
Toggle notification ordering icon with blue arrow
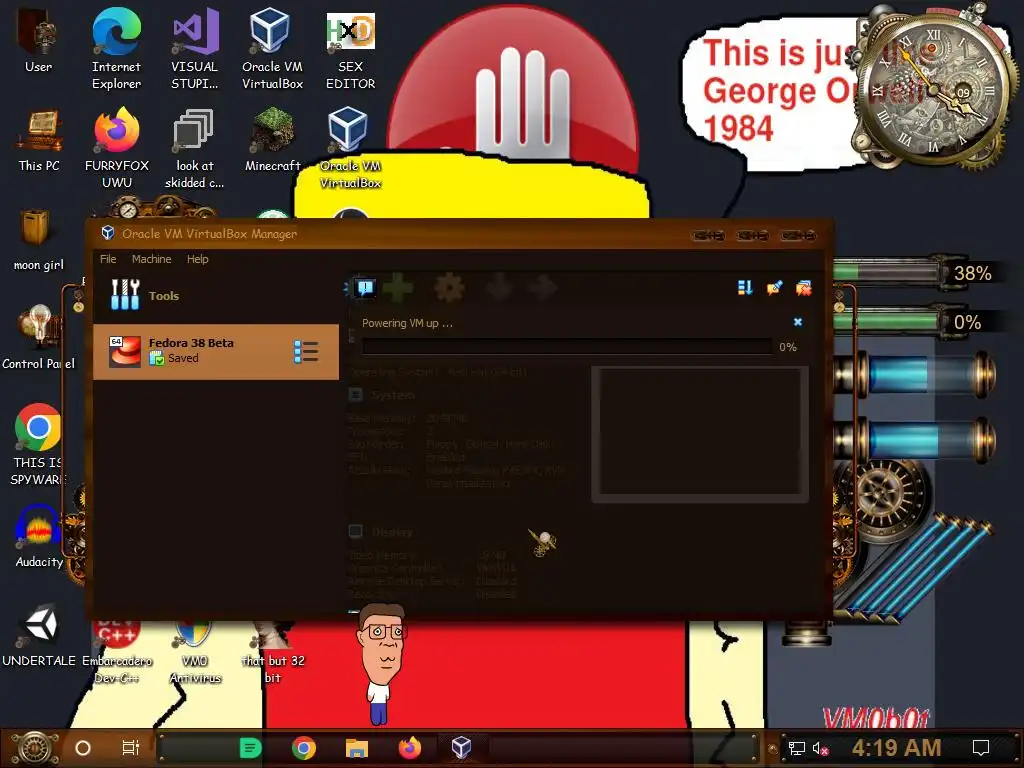click(x=745, y=288)
